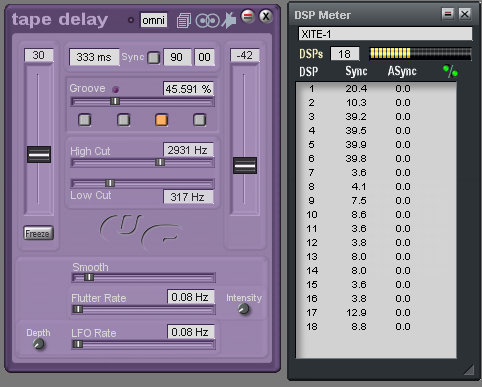482x387 pixels.
Task: Click the plug connector icon in tape delay
Action: 229,20
